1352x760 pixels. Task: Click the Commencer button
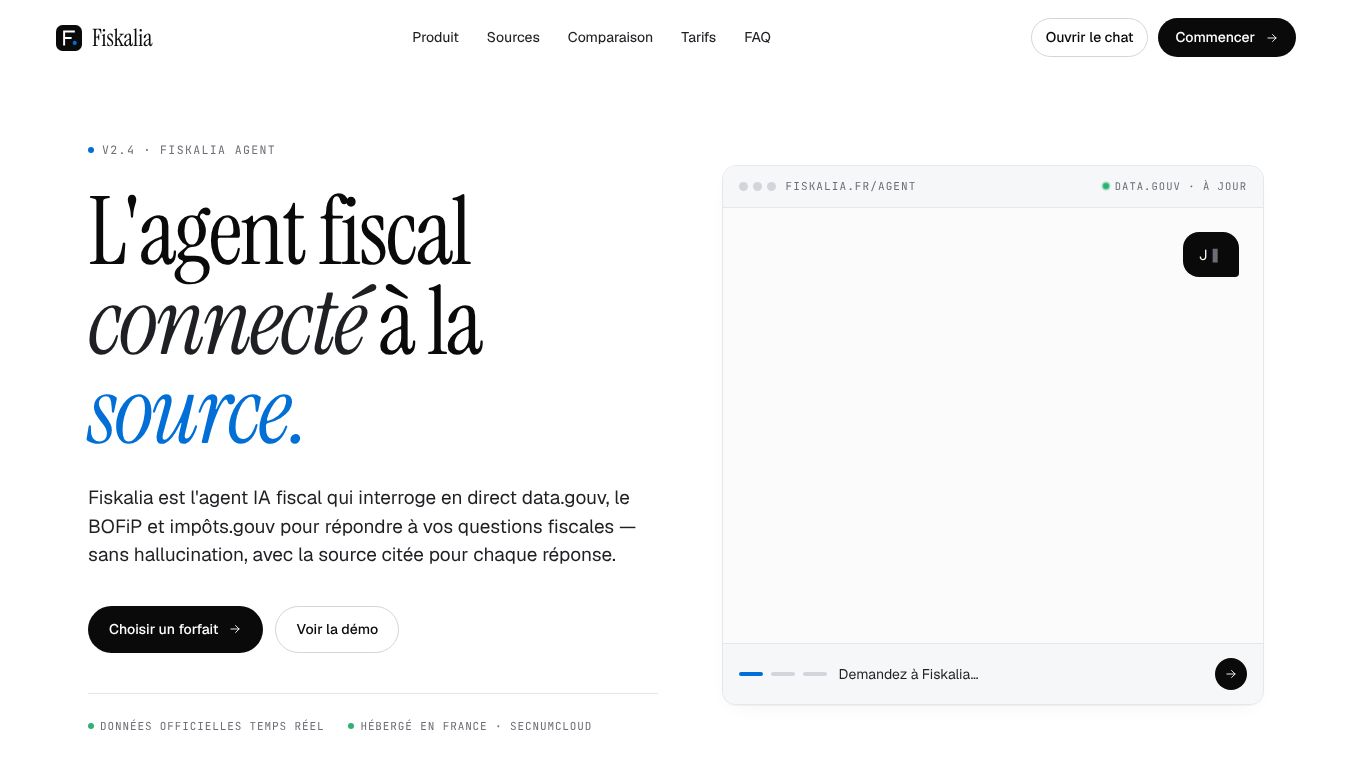1226,37
